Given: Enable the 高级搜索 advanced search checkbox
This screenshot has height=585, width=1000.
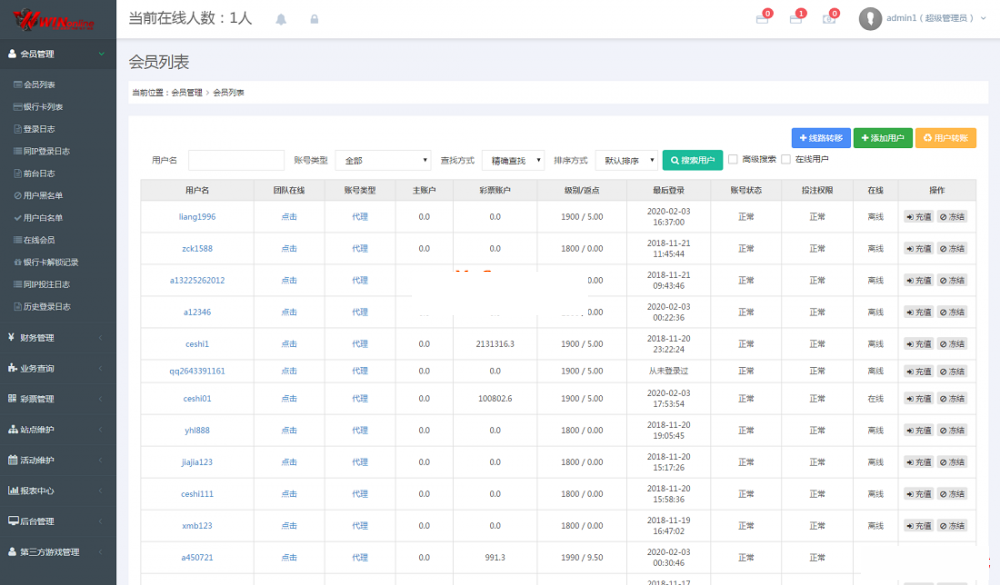Looking at the screenshot, I should [x=733, y=159].
